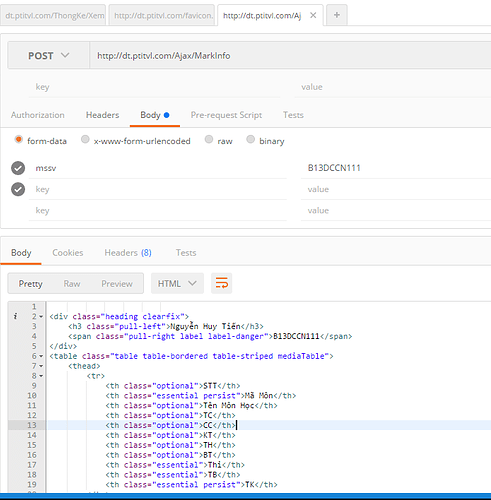
Task: Open the POST method dropdown
Action: coord(49,55)
